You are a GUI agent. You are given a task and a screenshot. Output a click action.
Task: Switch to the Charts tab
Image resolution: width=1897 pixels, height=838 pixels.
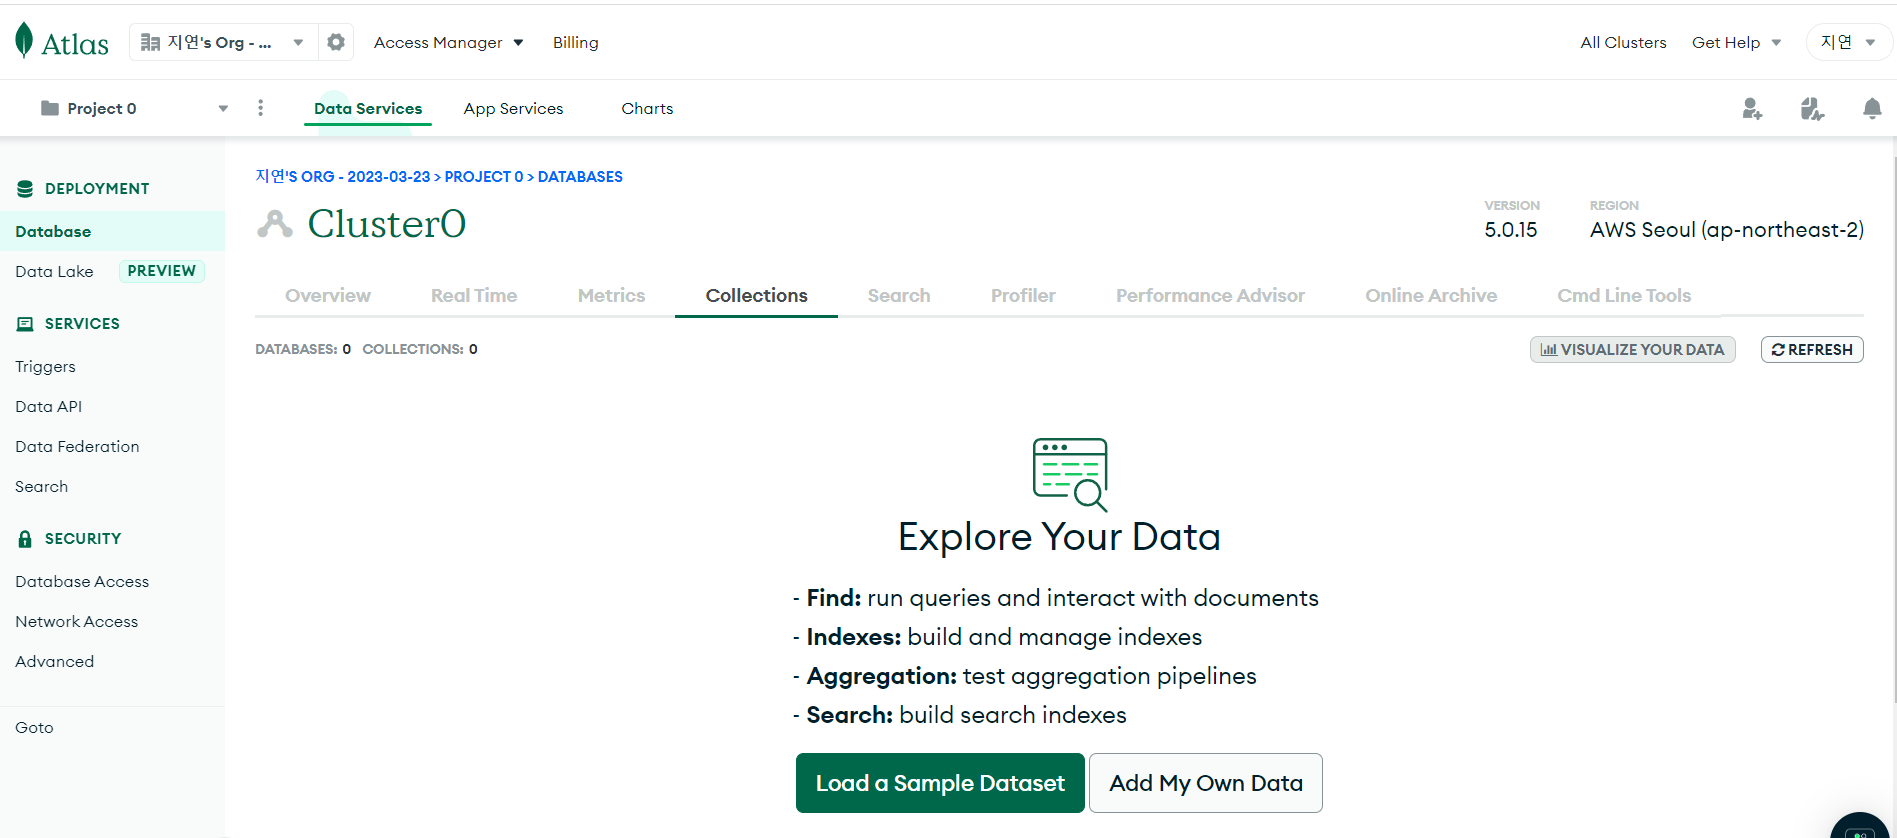point(647,108)
